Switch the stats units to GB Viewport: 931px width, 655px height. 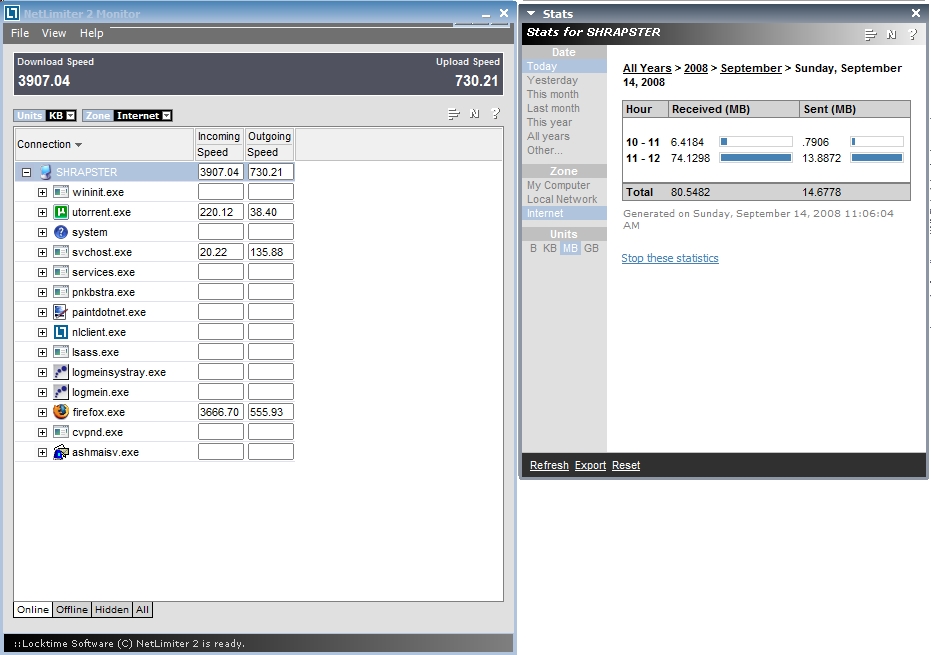click(x=591, y=248)
